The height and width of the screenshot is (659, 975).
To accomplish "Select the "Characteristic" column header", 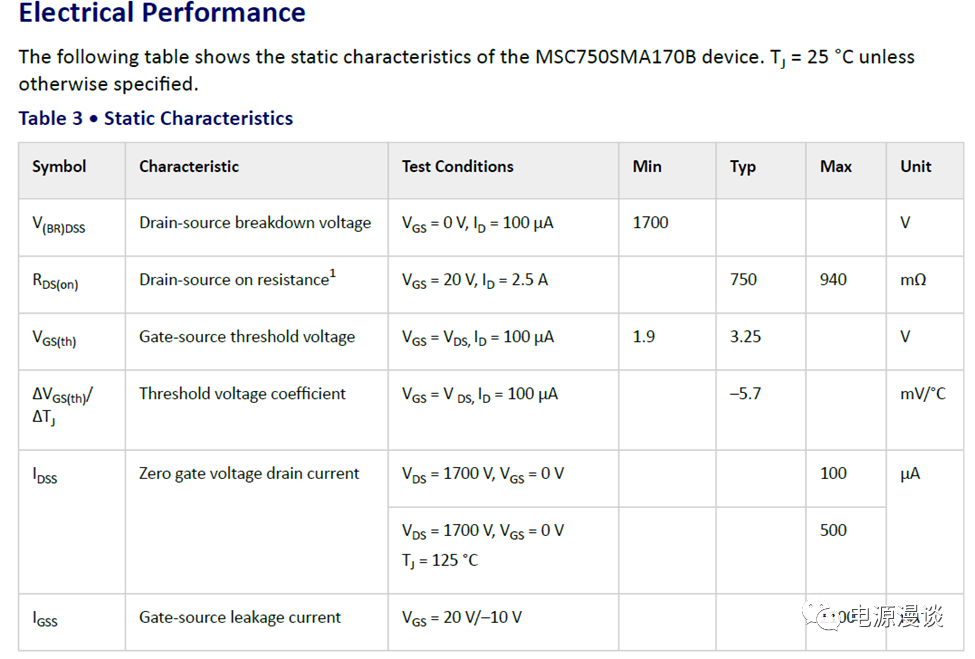I will [189, 167].
